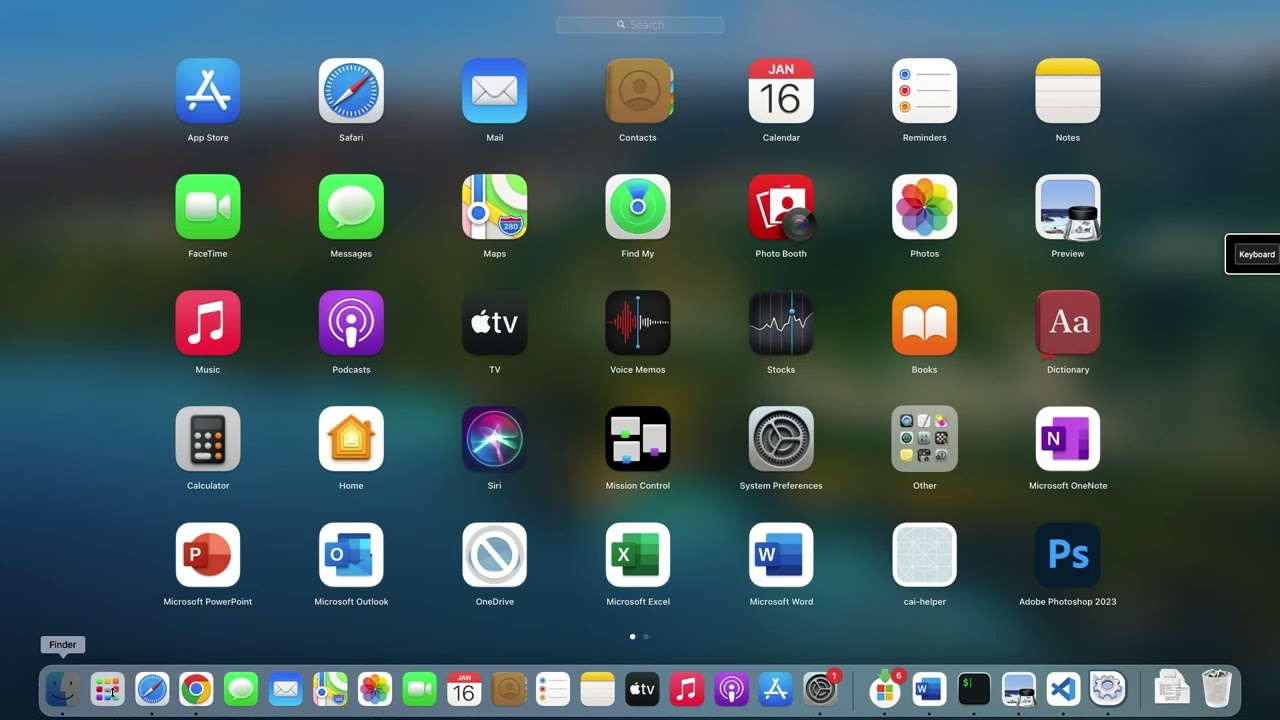Open Calendar from the Dock
This screenshot has height=720, width=1280.
[x=463, y=689]
